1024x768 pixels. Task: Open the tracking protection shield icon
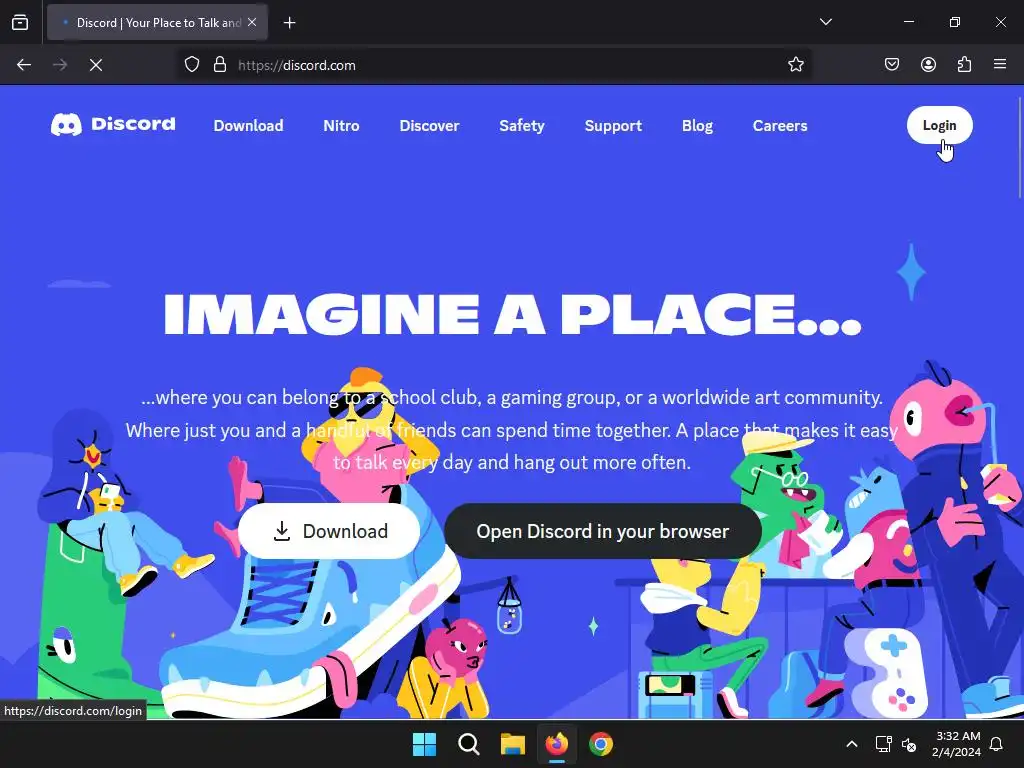(192, 65)
